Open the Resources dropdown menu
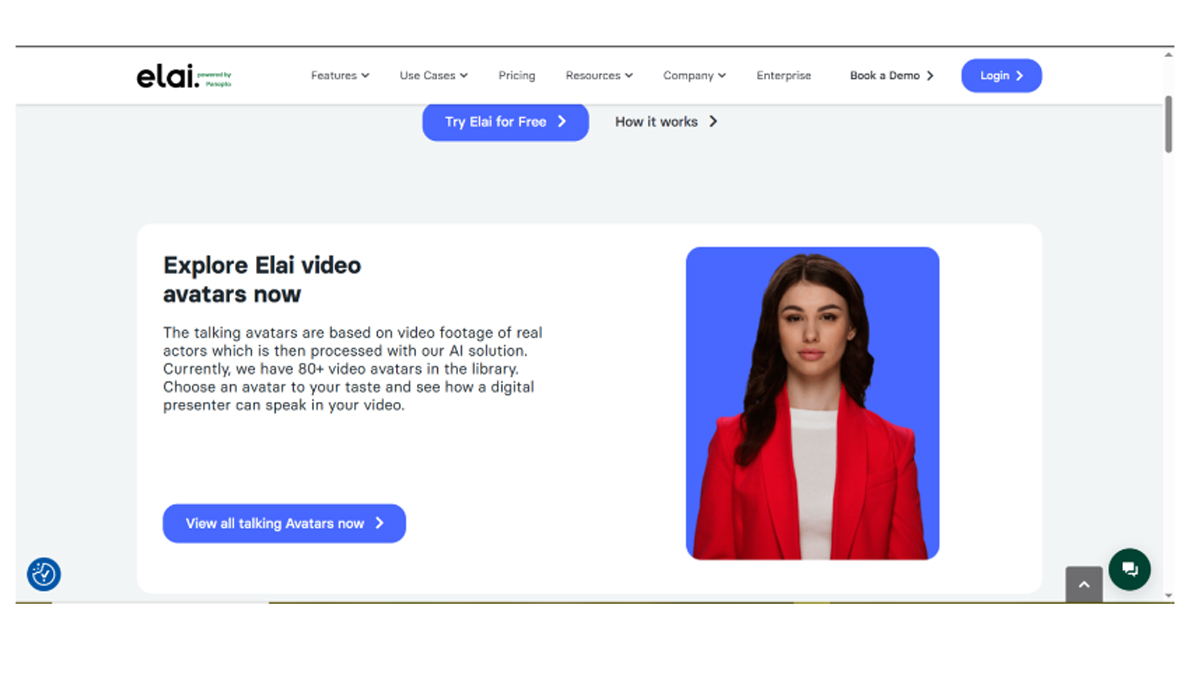This screenshot has height=675, width=1200. coord(599,76)
